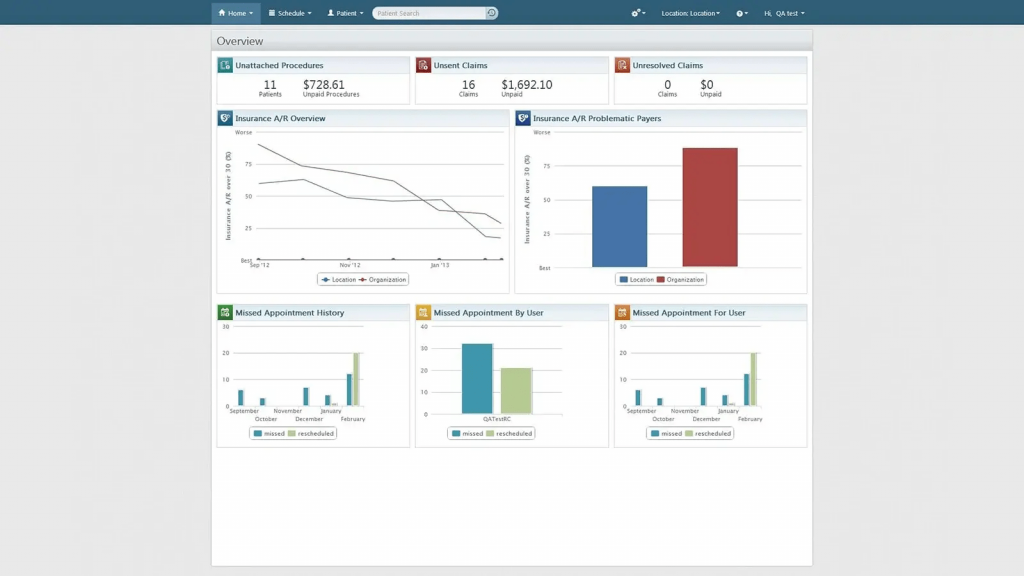Click the Missed Appointment History panel icon
The height and width of the screenshot is (576, 1024).
(x=224, y=312)
